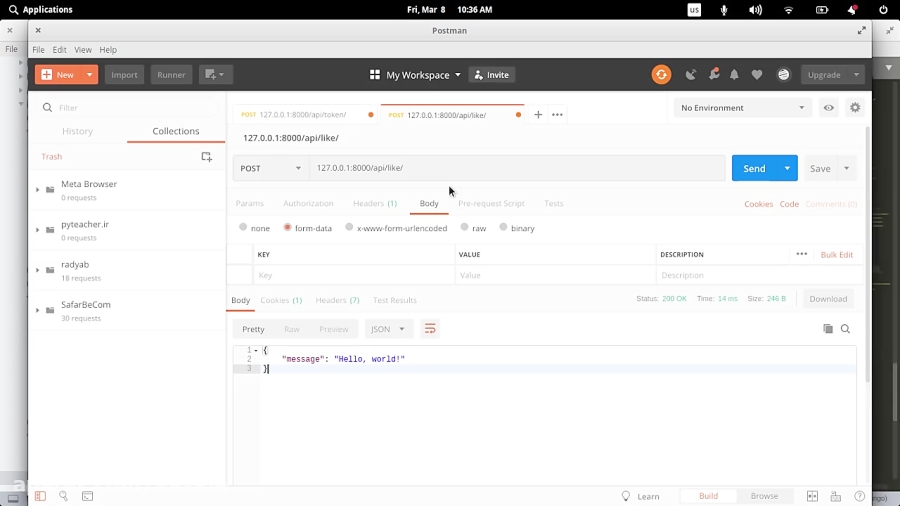This screenshot has width=900, height=506.
Task: Select the binary body type
Action: click(503, 227)
